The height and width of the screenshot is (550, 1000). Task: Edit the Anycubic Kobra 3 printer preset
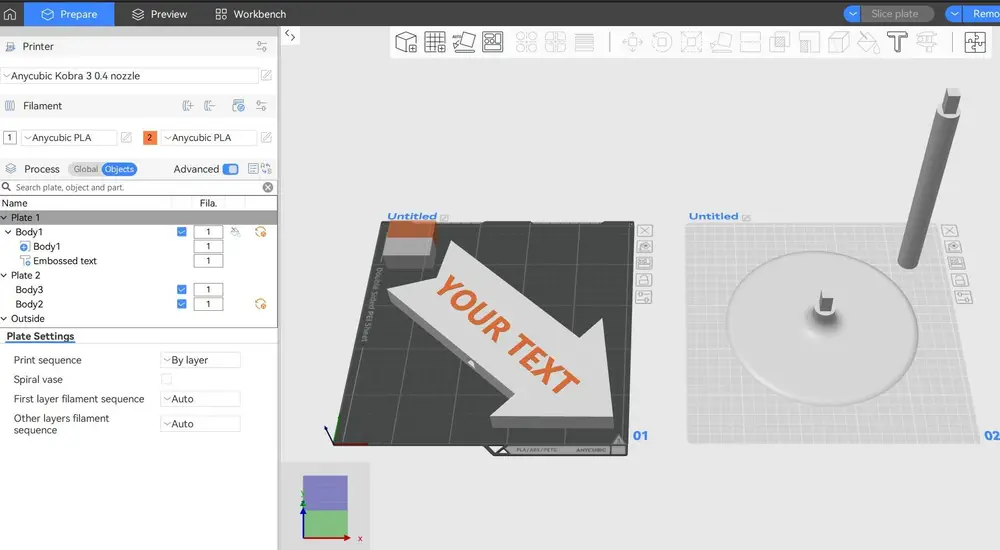tap(267, 75)
